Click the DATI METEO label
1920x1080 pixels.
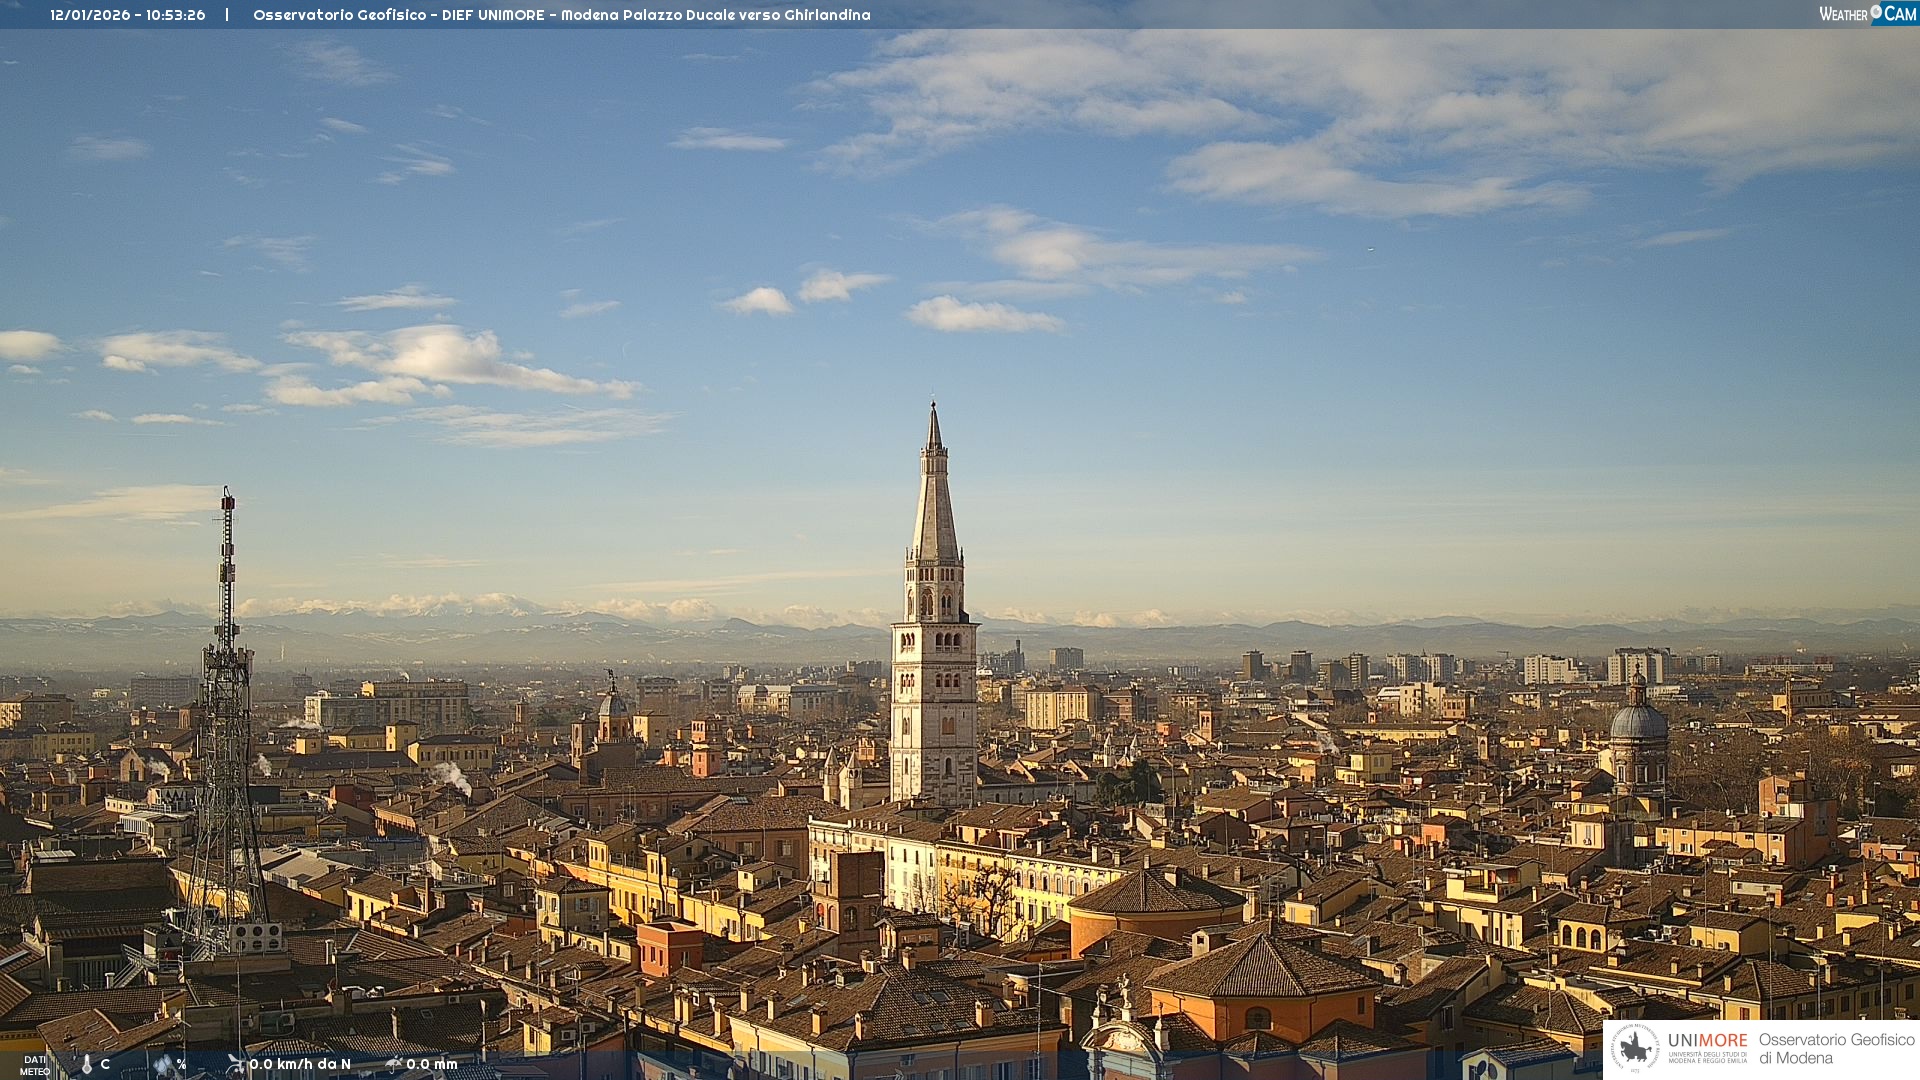point(35,1065)
